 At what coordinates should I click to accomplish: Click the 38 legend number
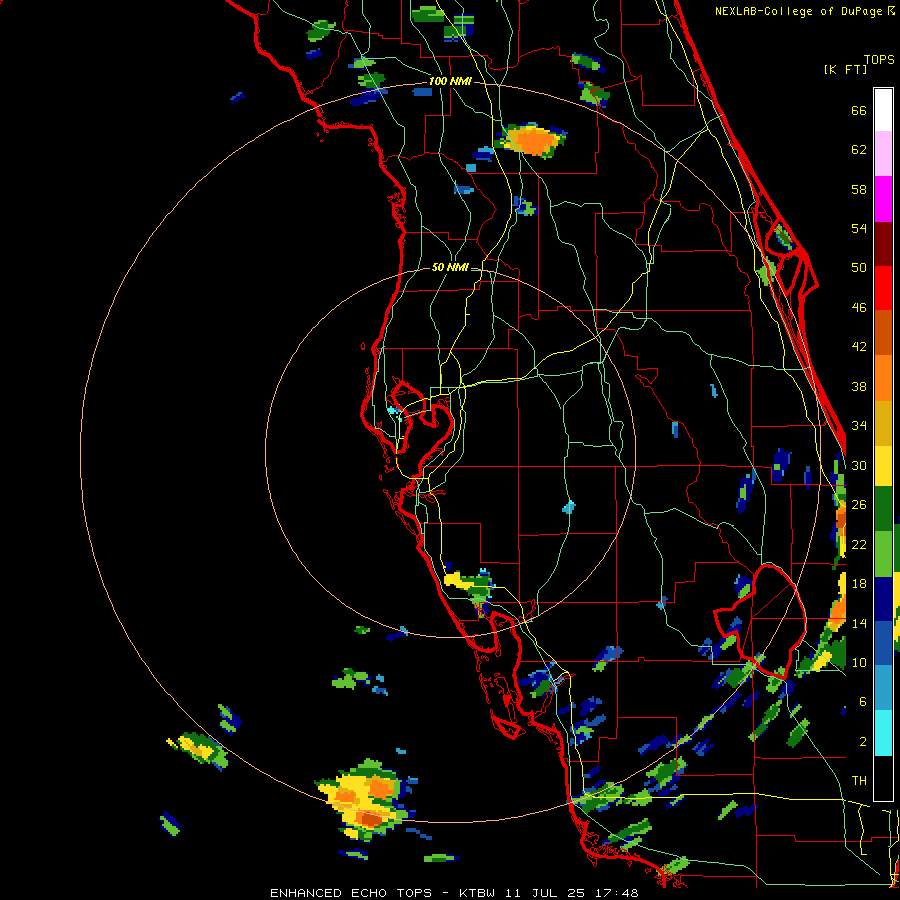tap(859, 386)
